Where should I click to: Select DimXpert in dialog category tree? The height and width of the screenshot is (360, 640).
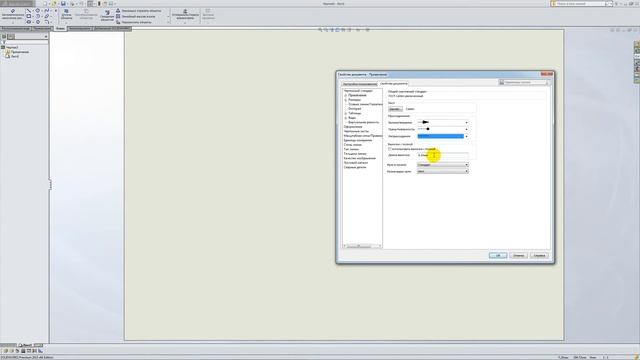pyautogui.click(x=355, y=109)
